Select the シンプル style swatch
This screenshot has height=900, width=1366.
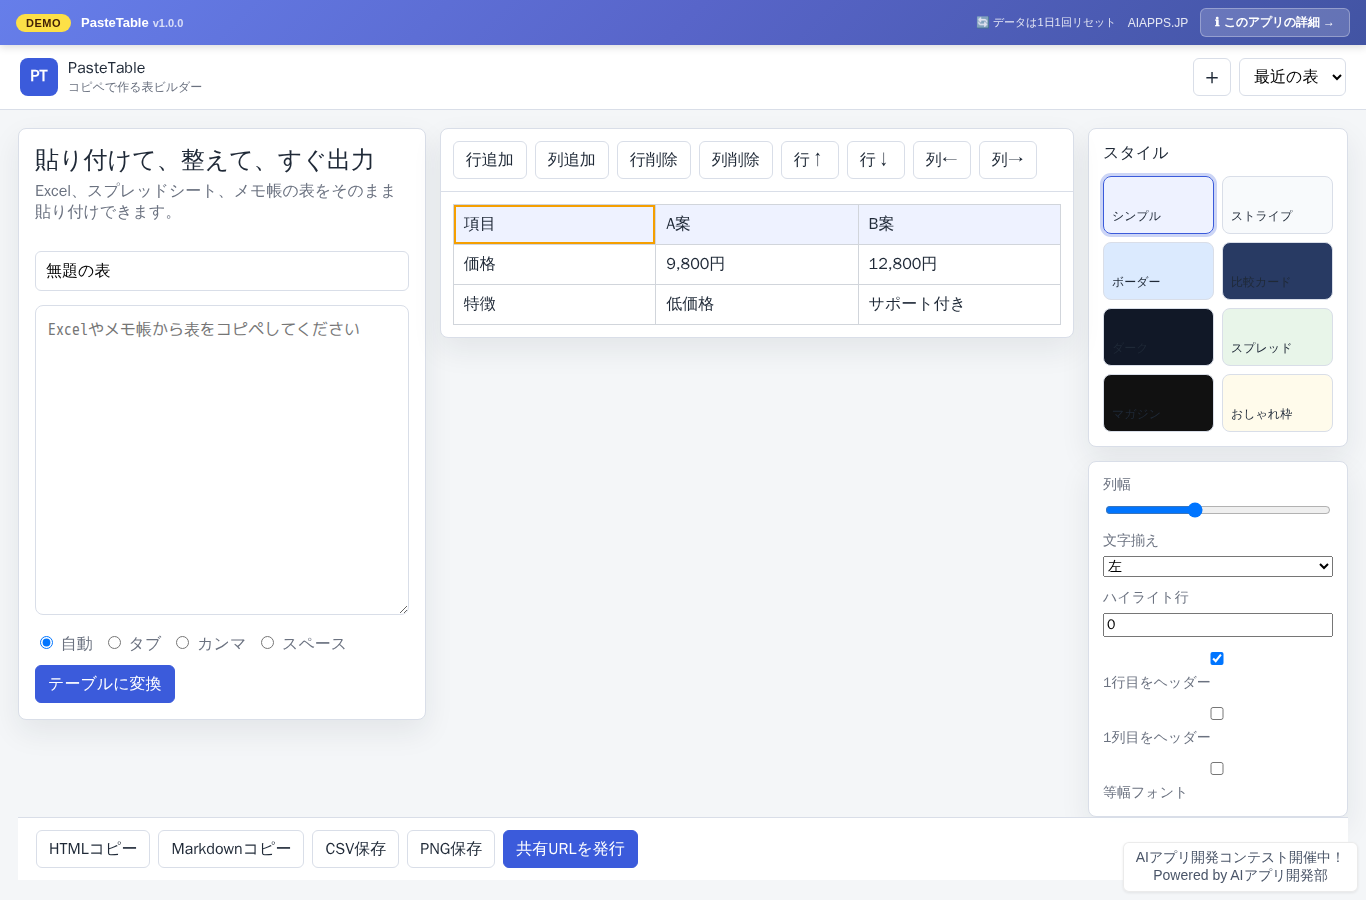tap(1158, 205)
